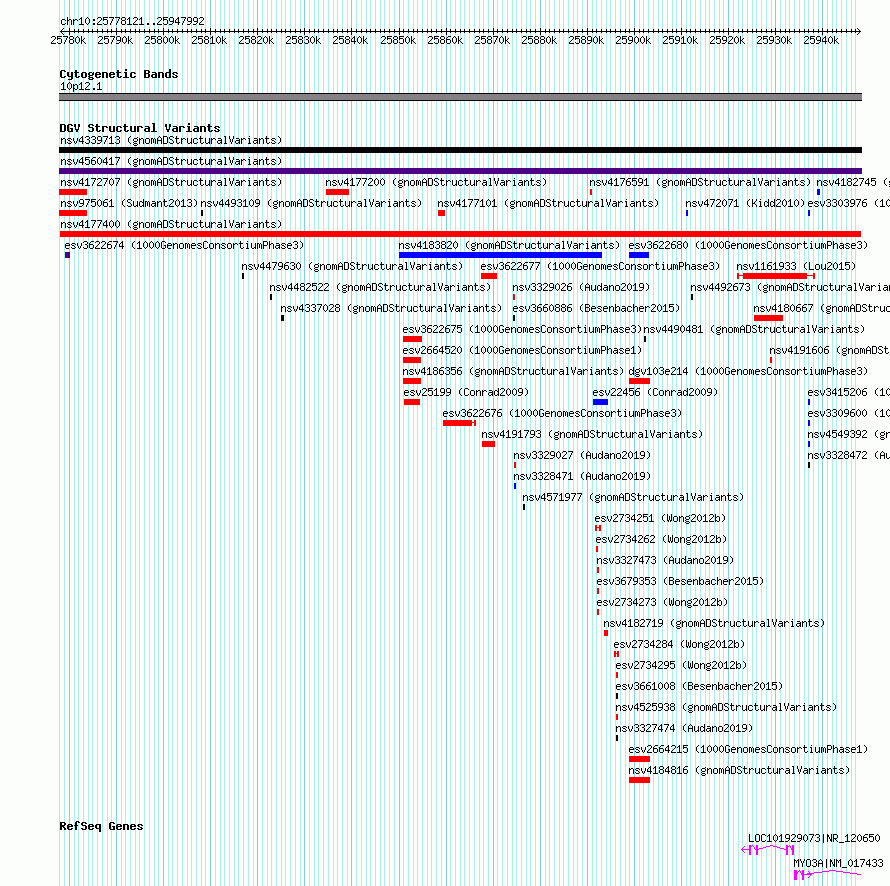Select the nsv4177400 long red variant bar
This screenshot has height=886, width=890.
coord(460,234)
